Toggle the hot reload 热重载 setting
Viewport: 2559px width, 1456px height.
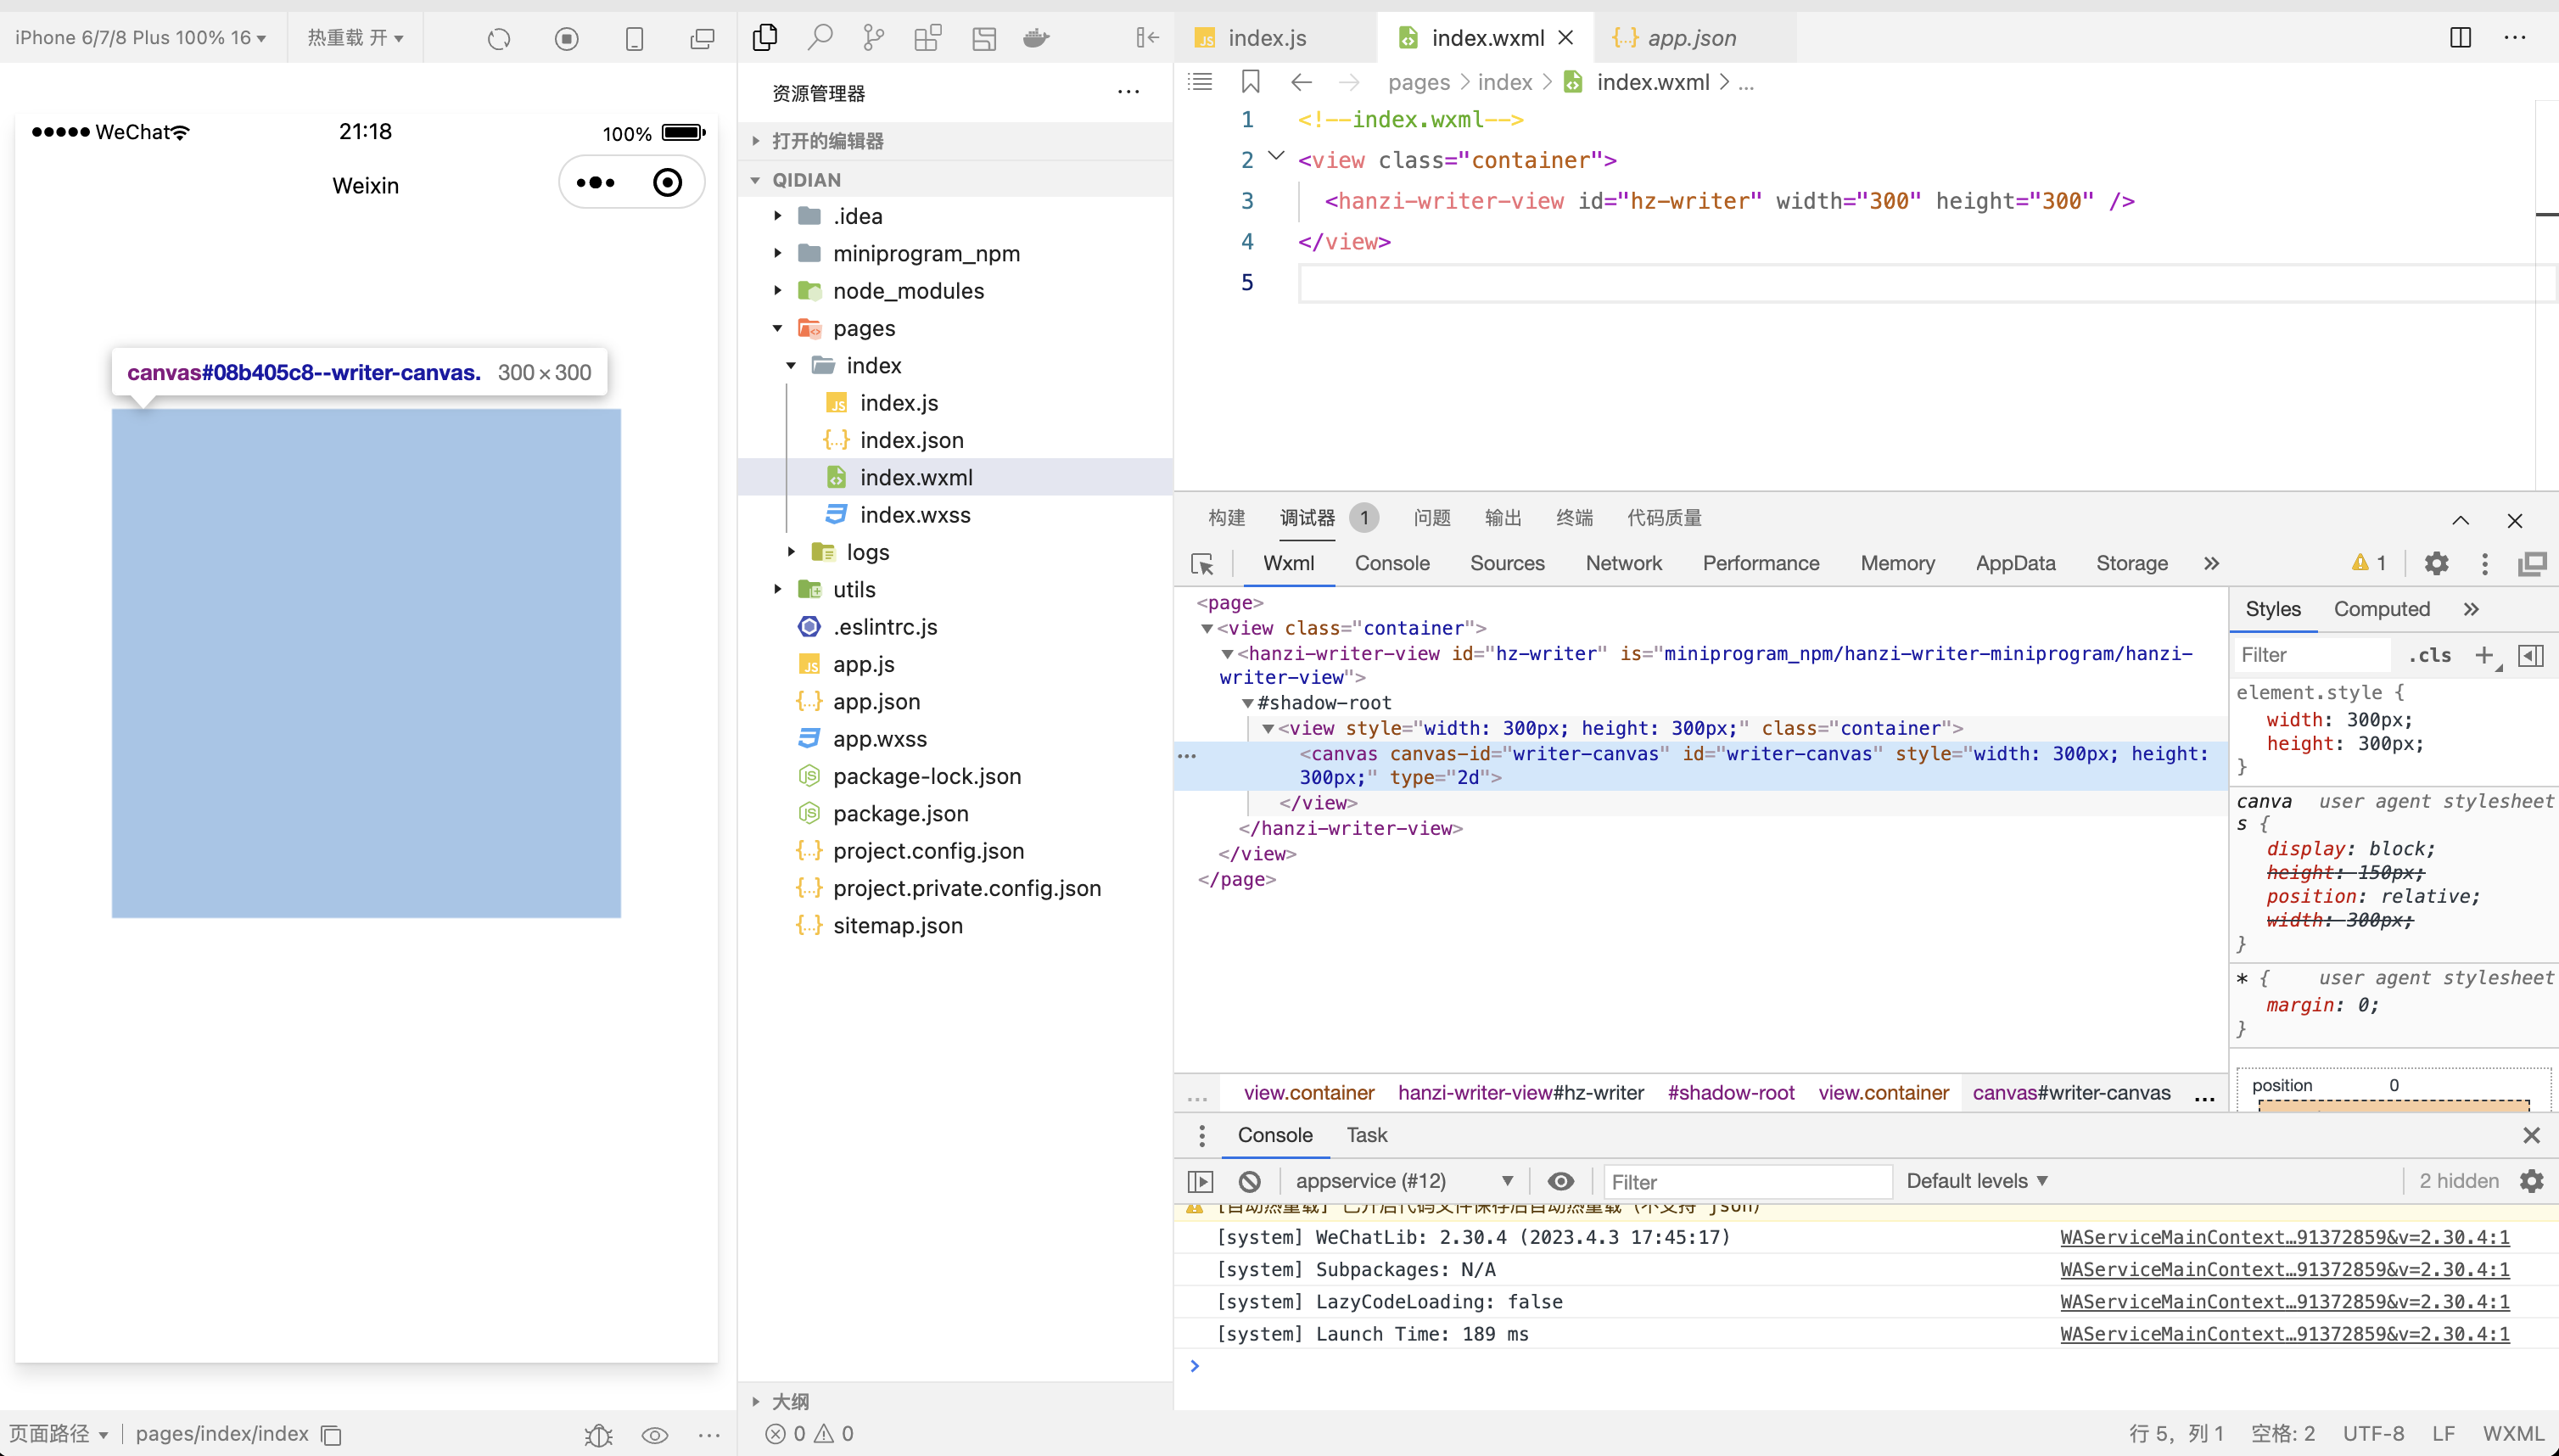355,38
